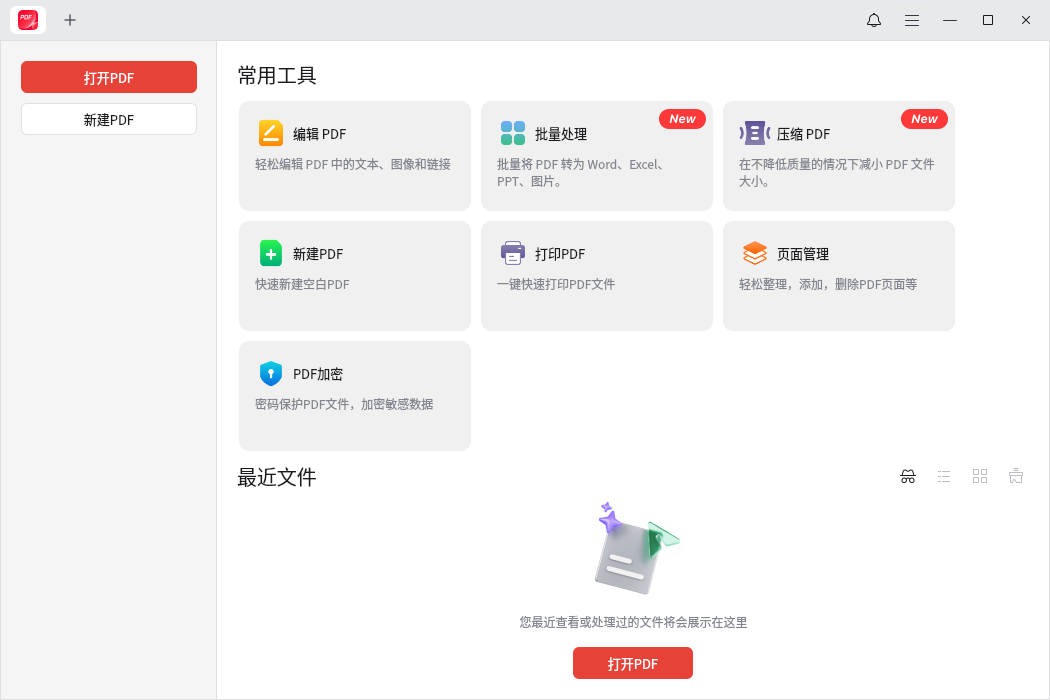
Task: Click the sidebar 打开PDF button
Action: 108,77
